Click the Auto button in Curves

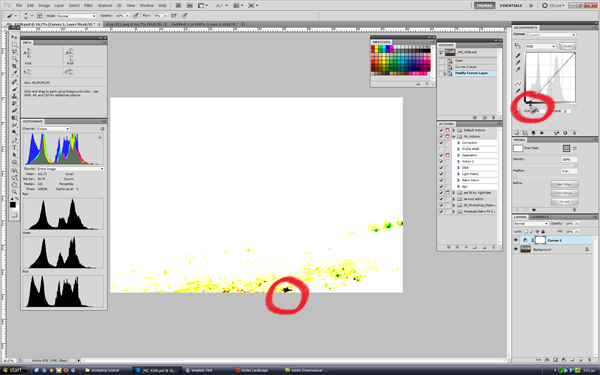click(567, 46)
